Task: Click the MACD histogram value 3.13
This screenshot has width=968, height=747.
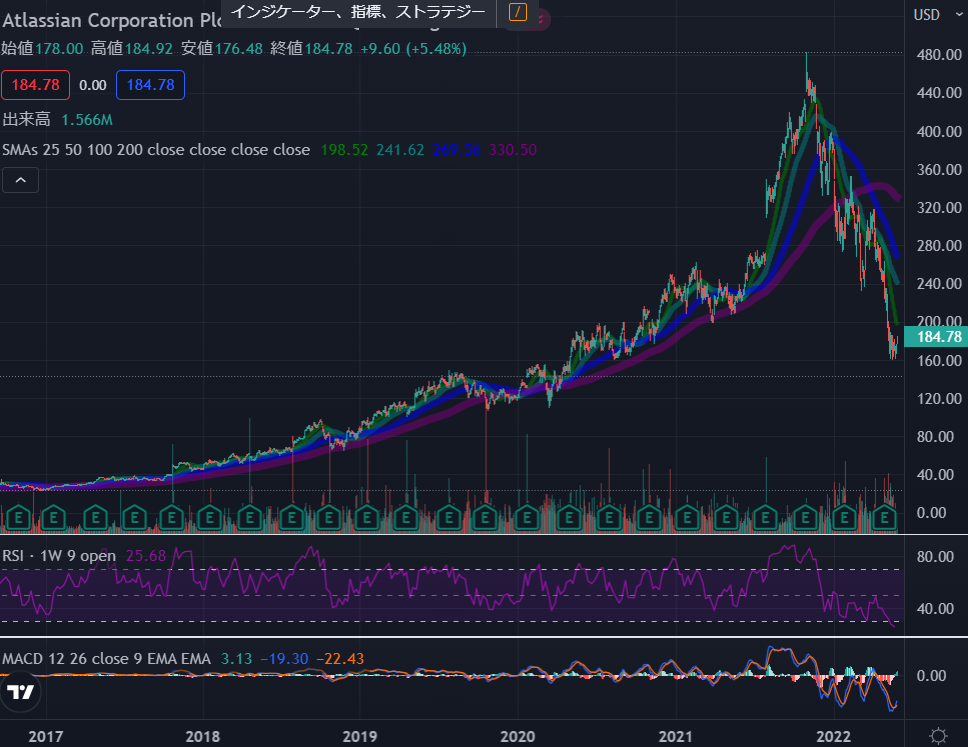Action: point(236,659)
